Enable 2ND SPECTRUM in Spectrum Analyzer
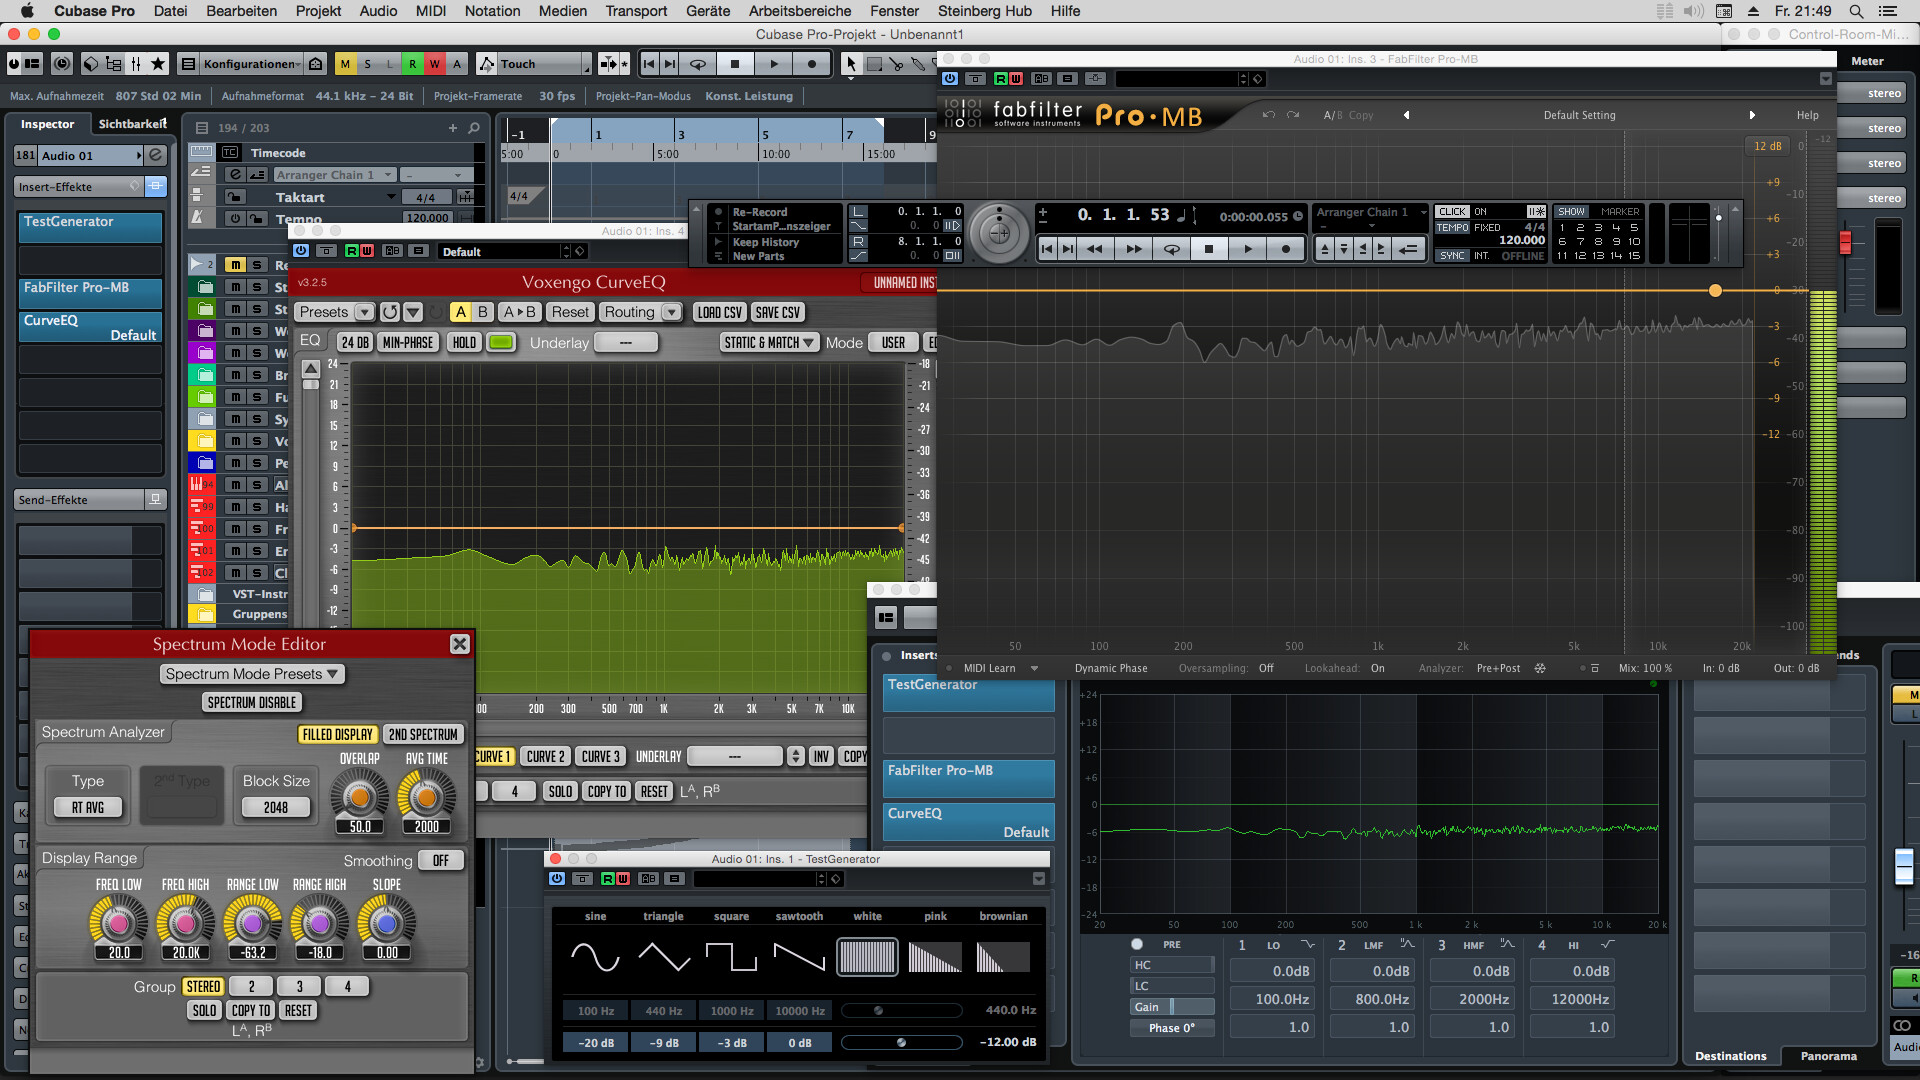This screenshot has height=1080, width=1920. 423,734
